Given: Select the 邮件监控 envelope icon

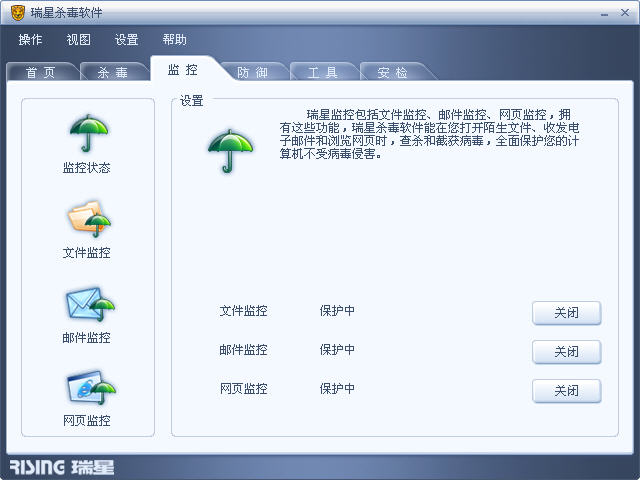Looking at the screenshot, I should point(90,304).
